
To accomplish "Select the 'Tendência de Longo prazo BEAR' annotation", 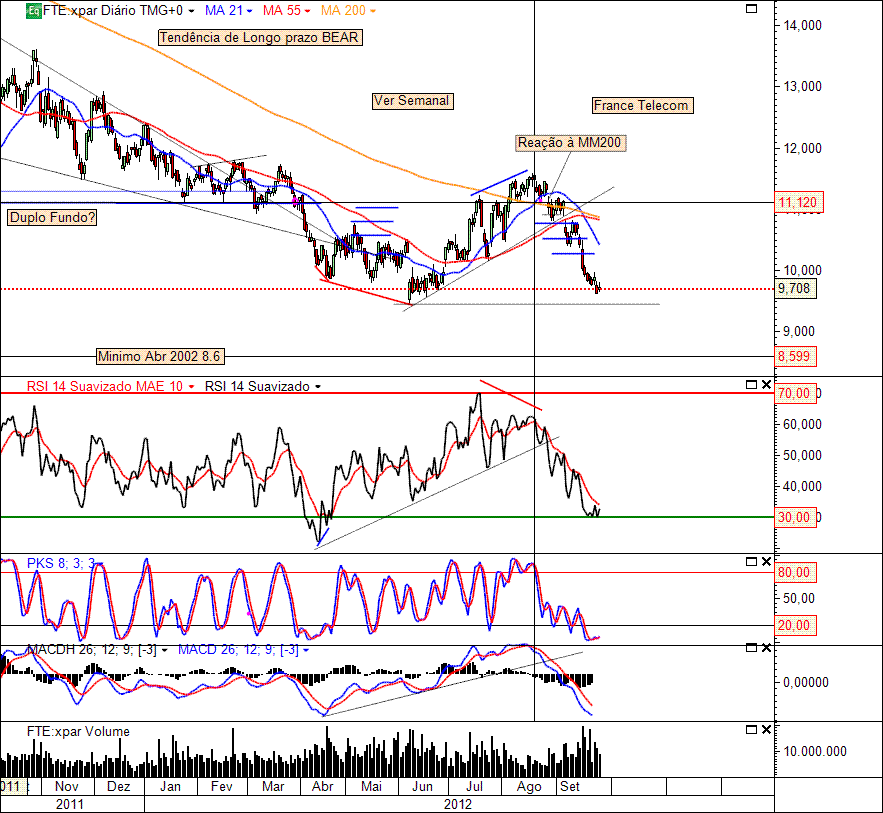I will (x=260, y=37).
